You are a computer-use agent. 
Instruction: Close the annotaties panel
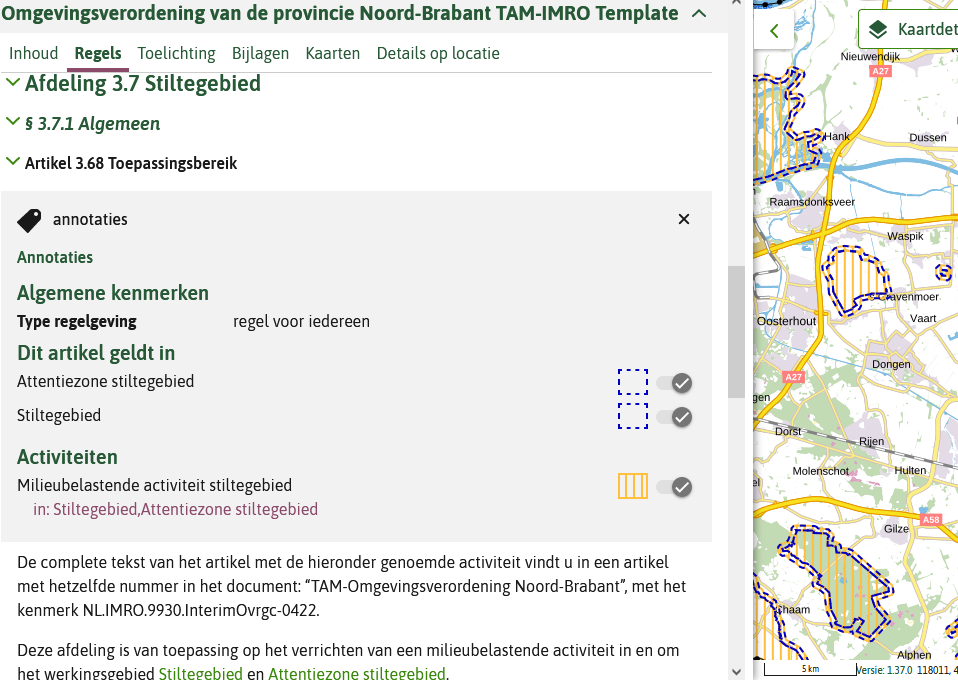[684, 219]
